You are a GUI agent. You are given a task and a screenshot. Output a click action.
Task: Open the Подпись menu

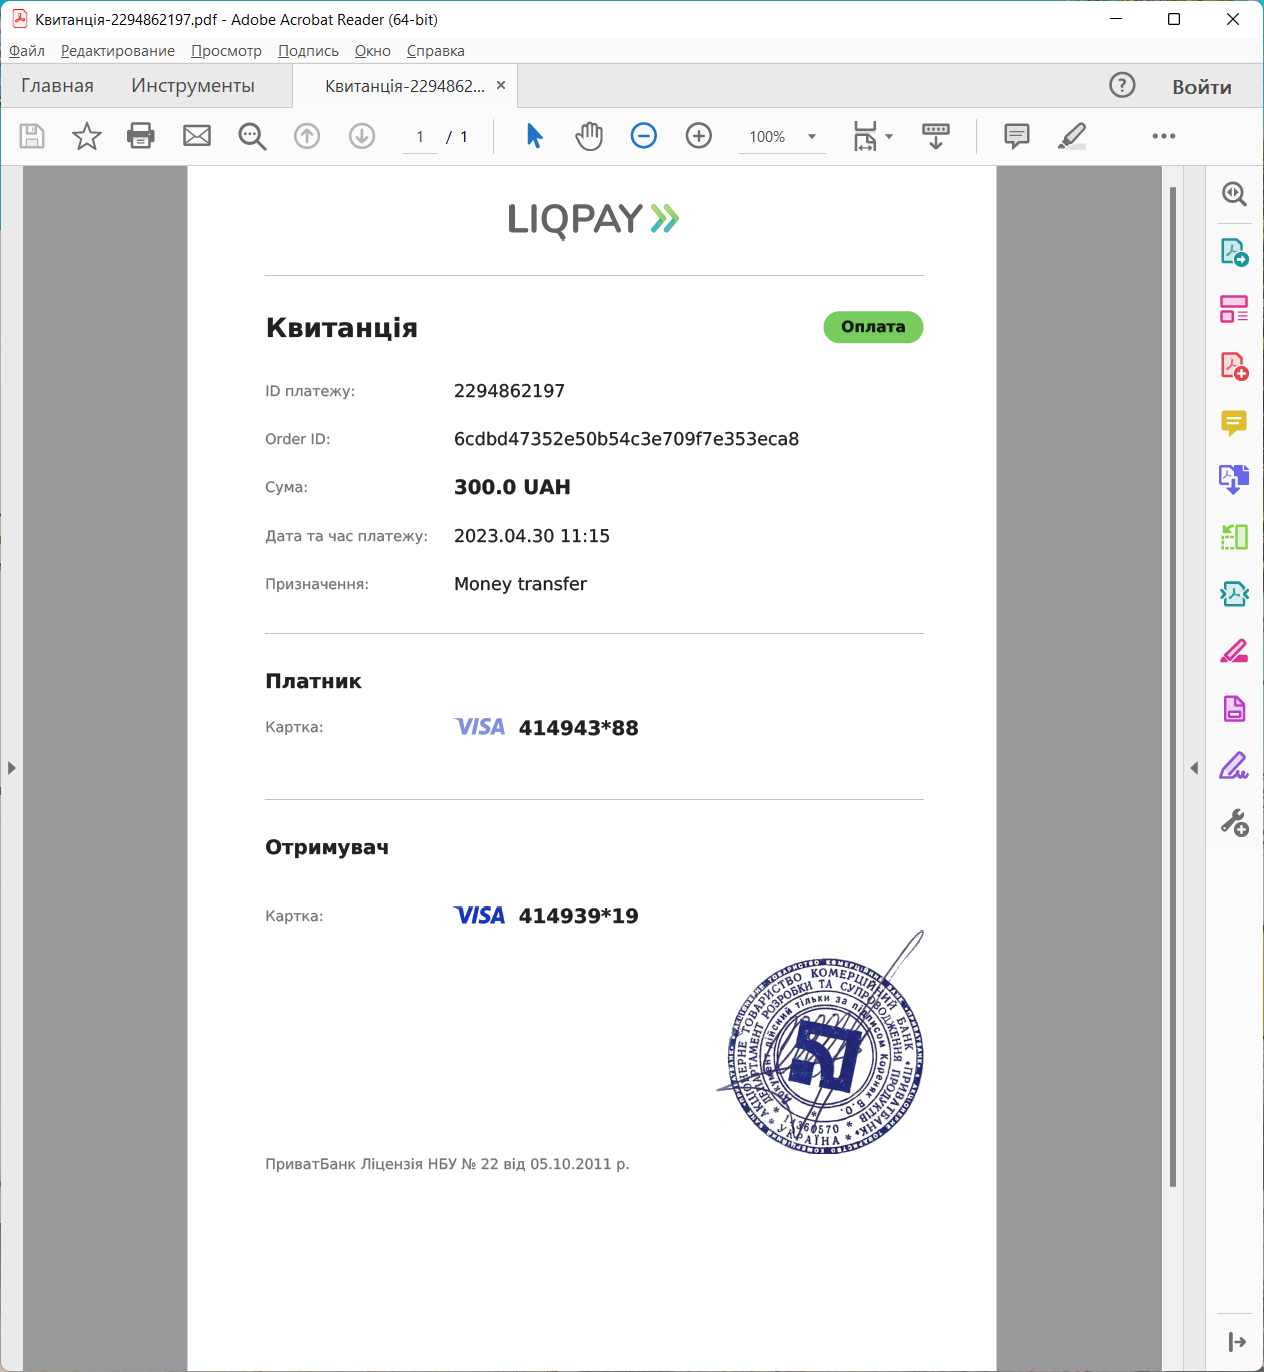(308, 51)
